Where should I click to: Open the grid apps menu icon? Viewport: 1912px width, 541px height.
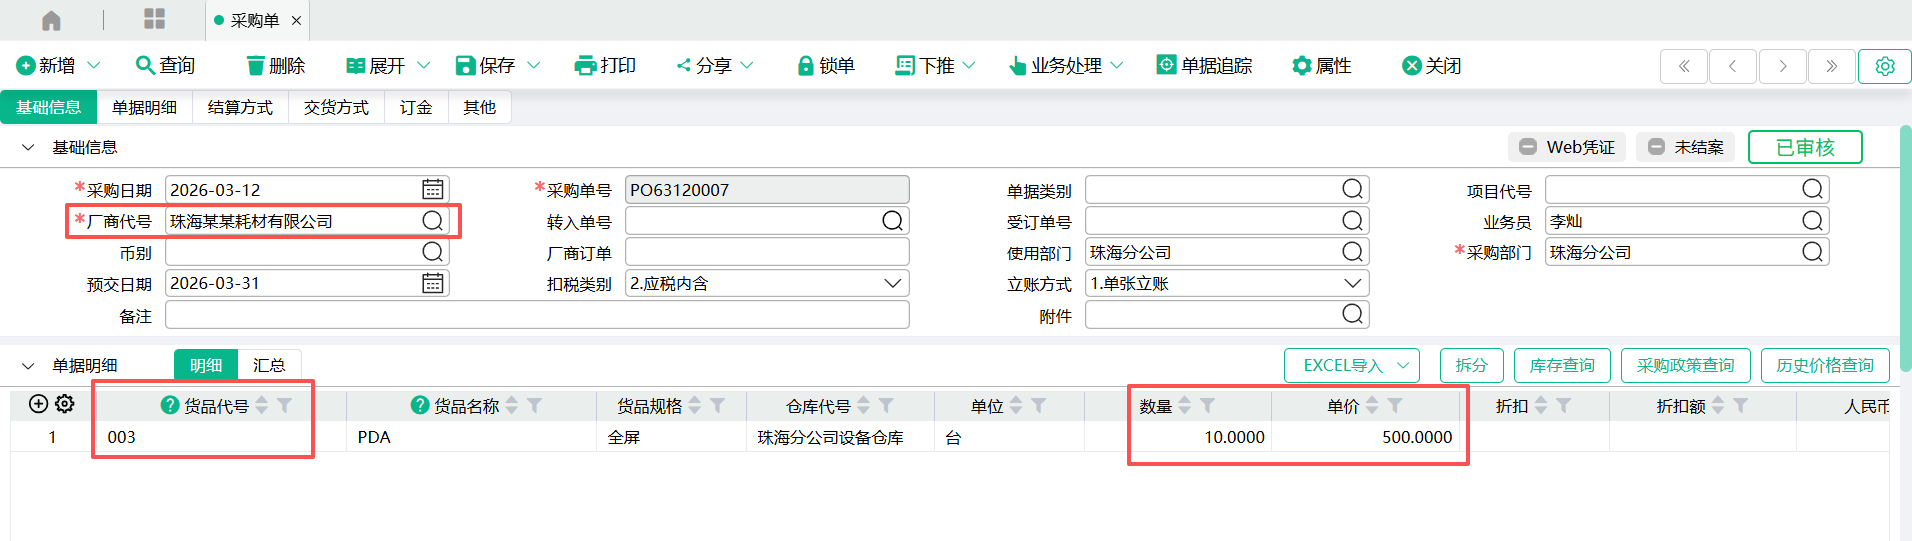tap(154, 20)
